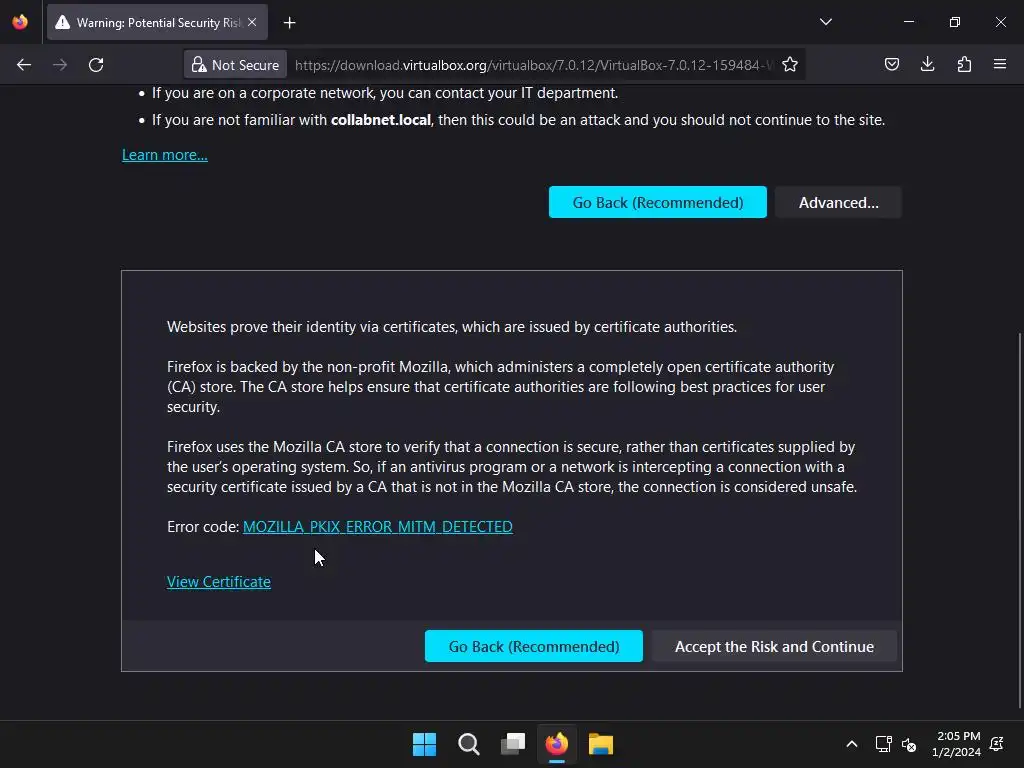1024x768 pixels.
Task: Click the bold collabnet.local text
Action: [381, 120]
